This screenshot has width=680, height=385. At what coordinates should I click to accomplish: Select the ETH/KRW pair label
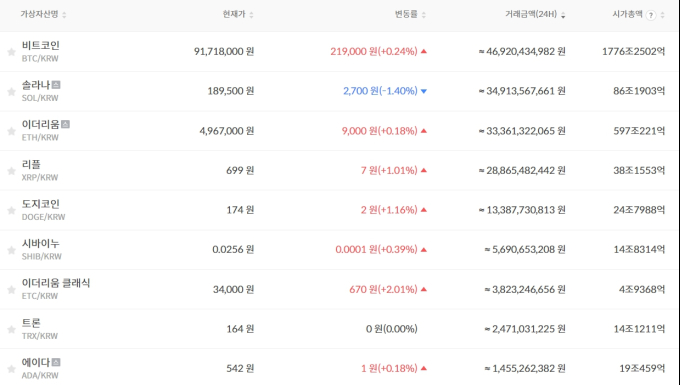pos(40,137)
